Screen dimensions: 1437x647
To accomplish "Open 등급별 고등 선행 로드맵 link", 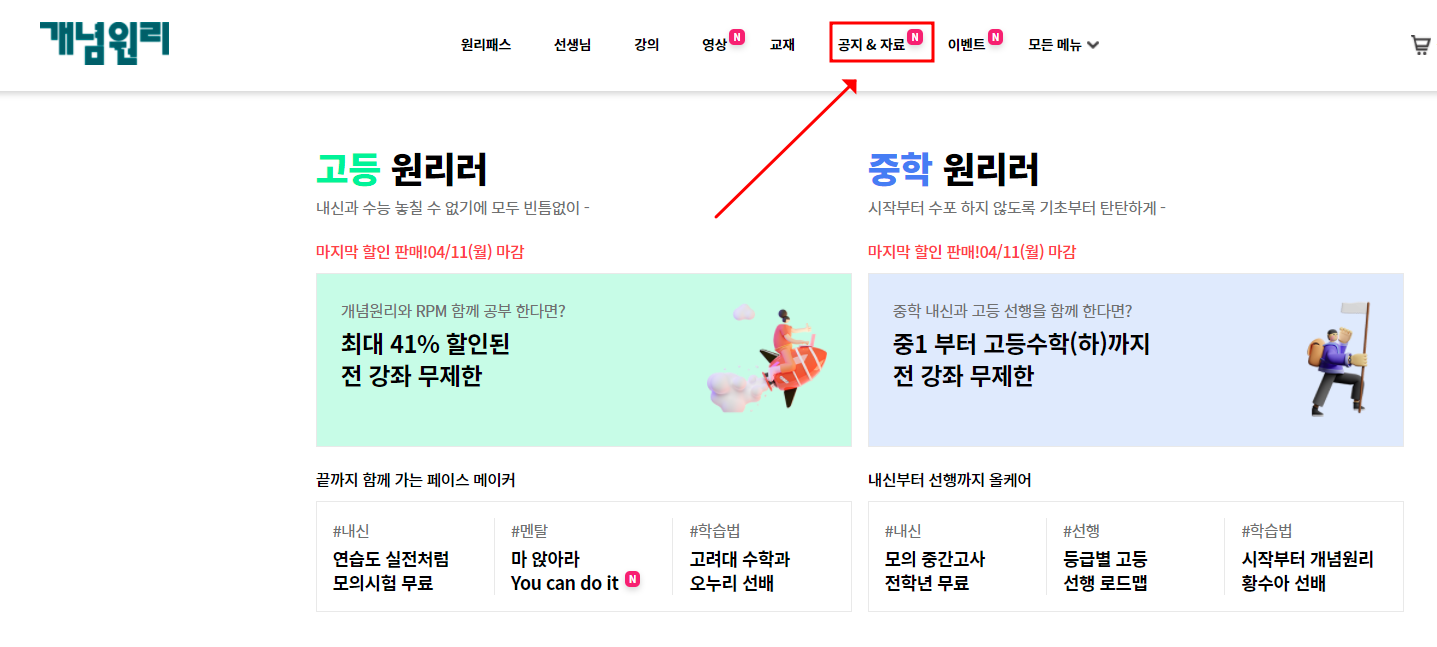I will [1105, 570].
